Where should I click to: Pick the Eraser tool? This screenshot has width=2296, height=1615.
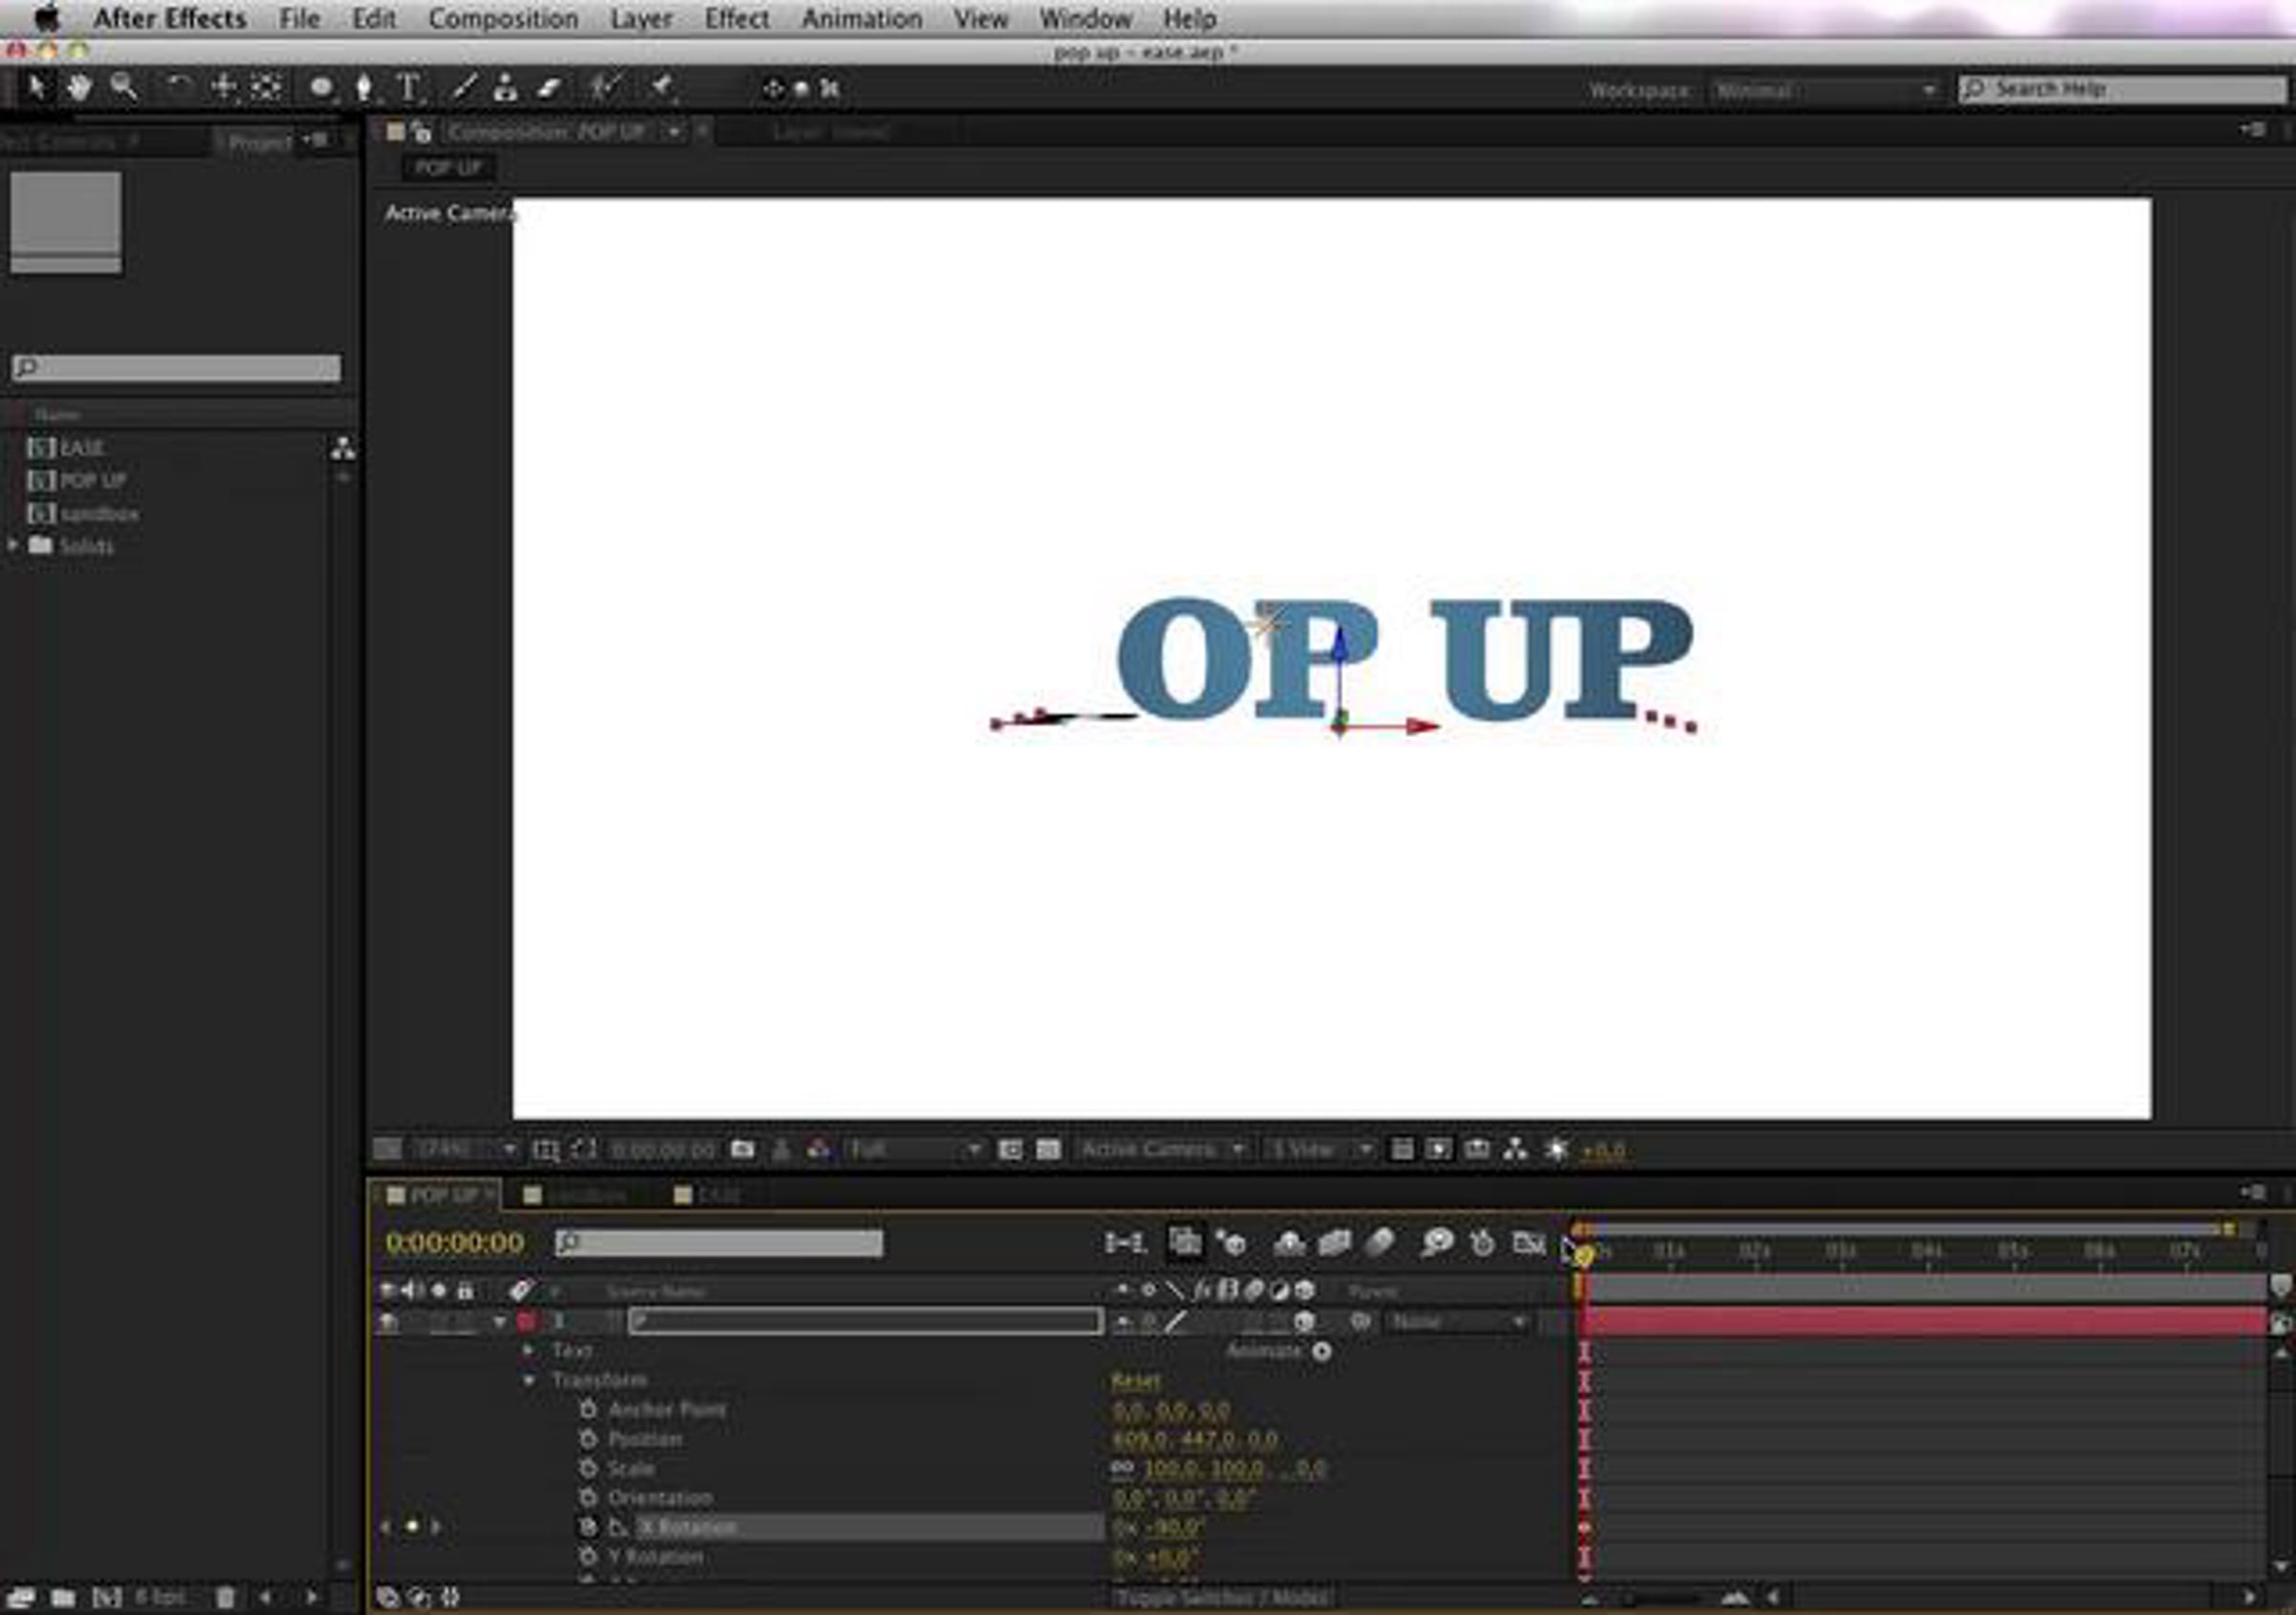coord(549,88)
